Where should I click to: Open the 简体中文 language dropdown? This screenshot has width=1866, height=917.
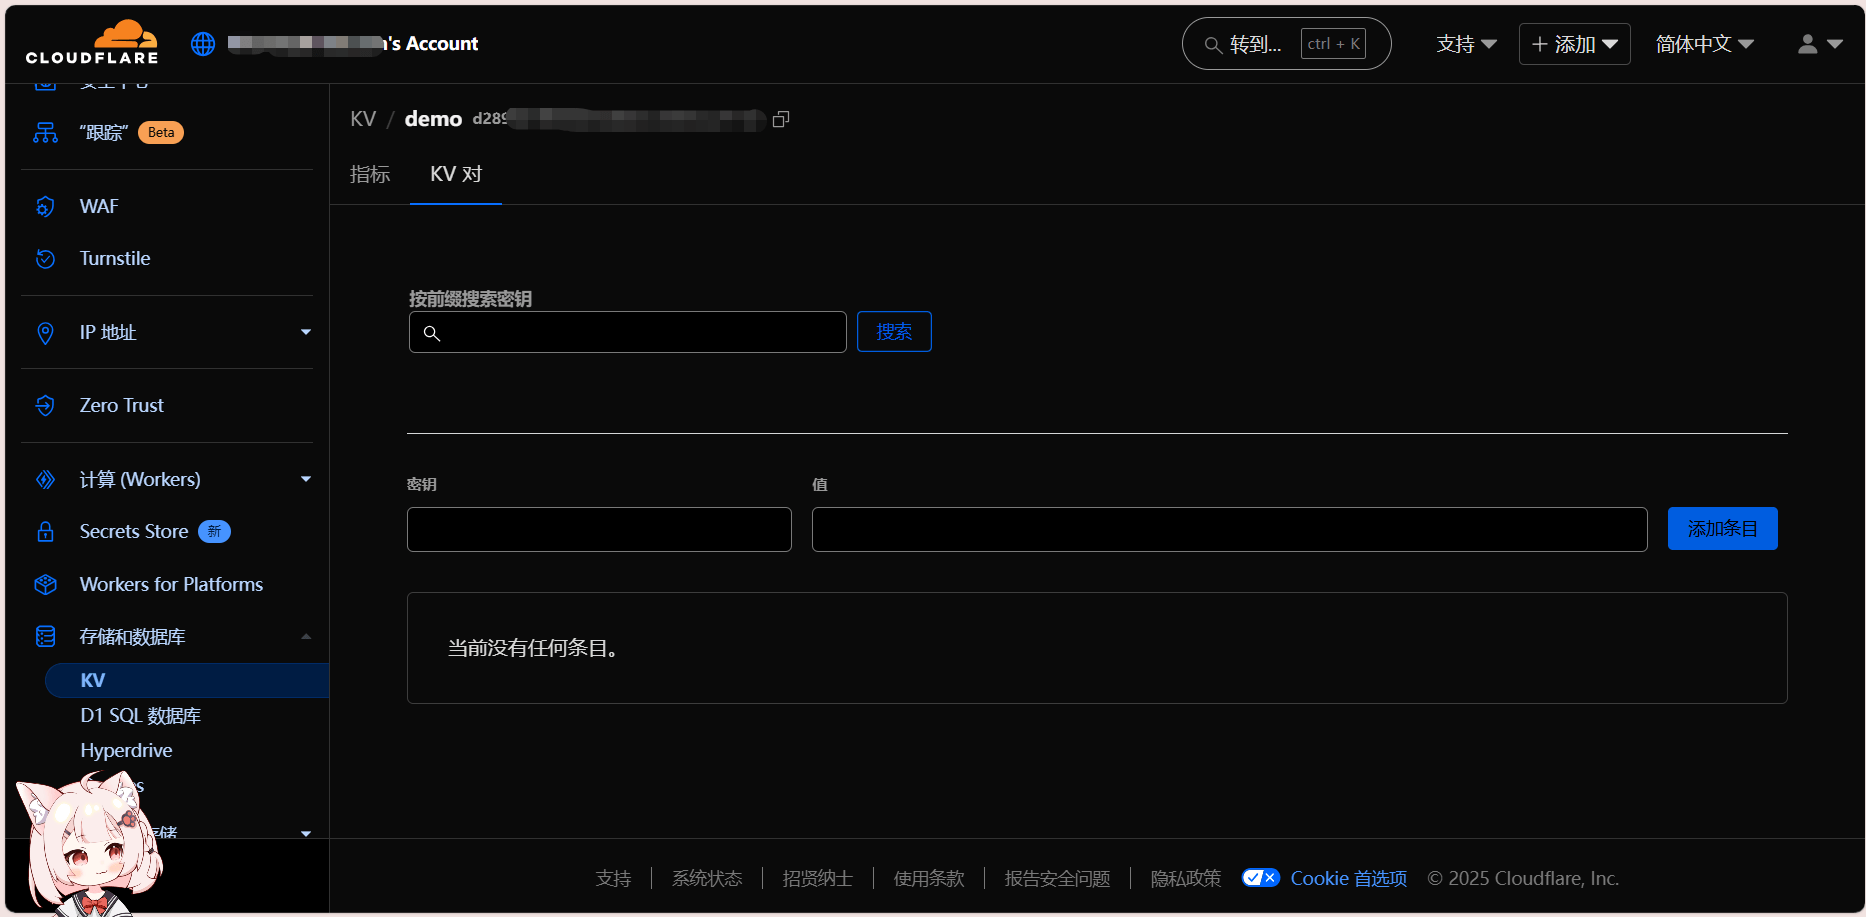click(1704, 44)
